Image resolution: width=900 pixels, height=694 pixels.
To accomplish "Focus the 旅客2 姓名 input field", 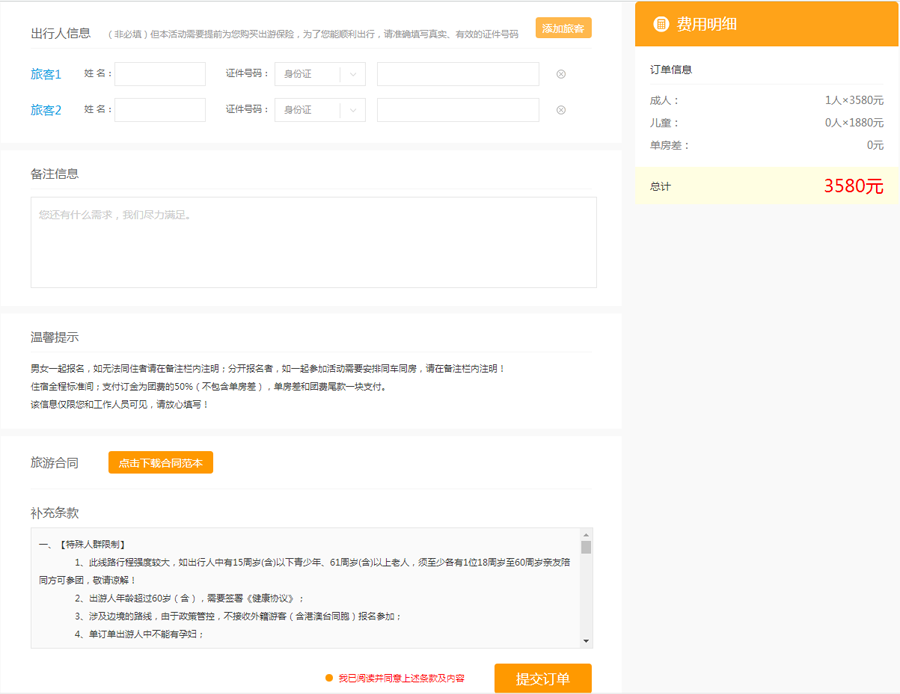I will point(160,110).
